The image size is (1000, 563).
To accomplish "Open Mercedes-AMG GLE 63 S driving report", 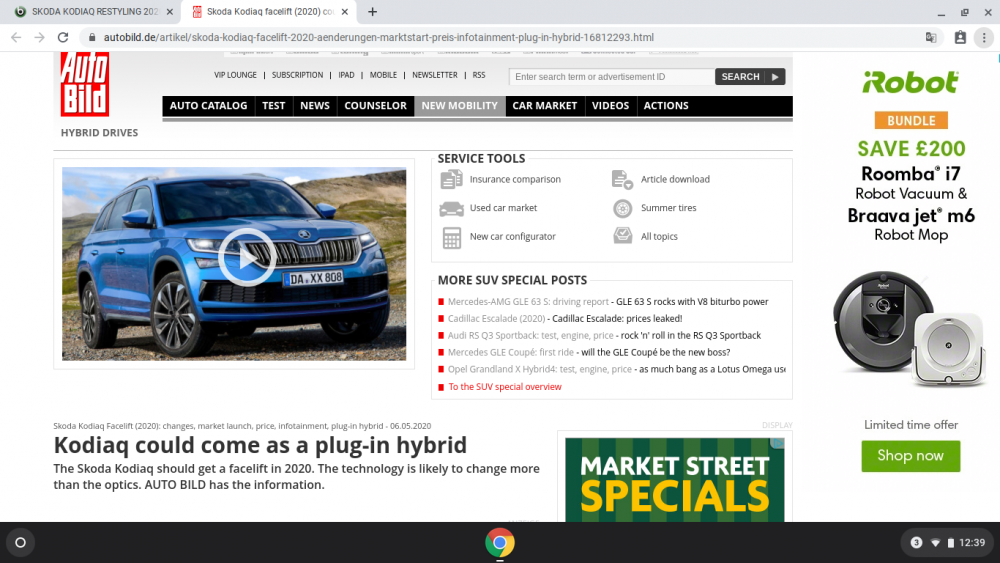I will pos(608,302).
